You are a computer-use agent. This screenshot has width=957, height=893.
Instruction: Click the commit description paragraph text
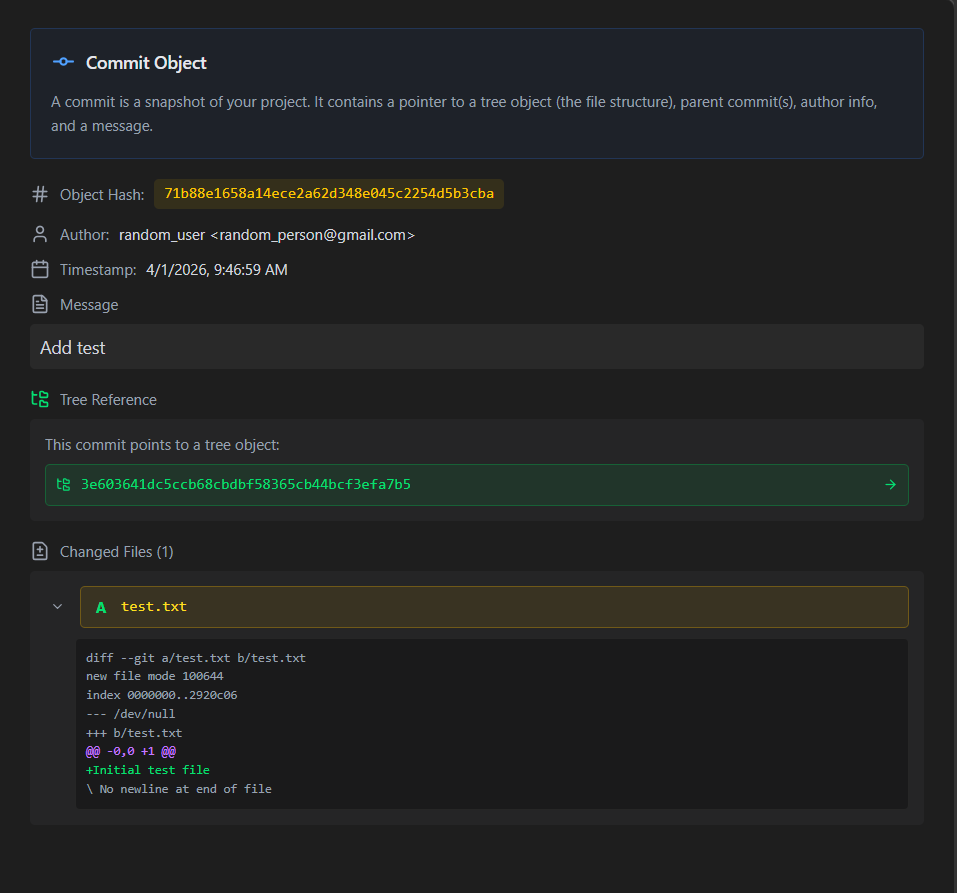(x=464, y=114)
